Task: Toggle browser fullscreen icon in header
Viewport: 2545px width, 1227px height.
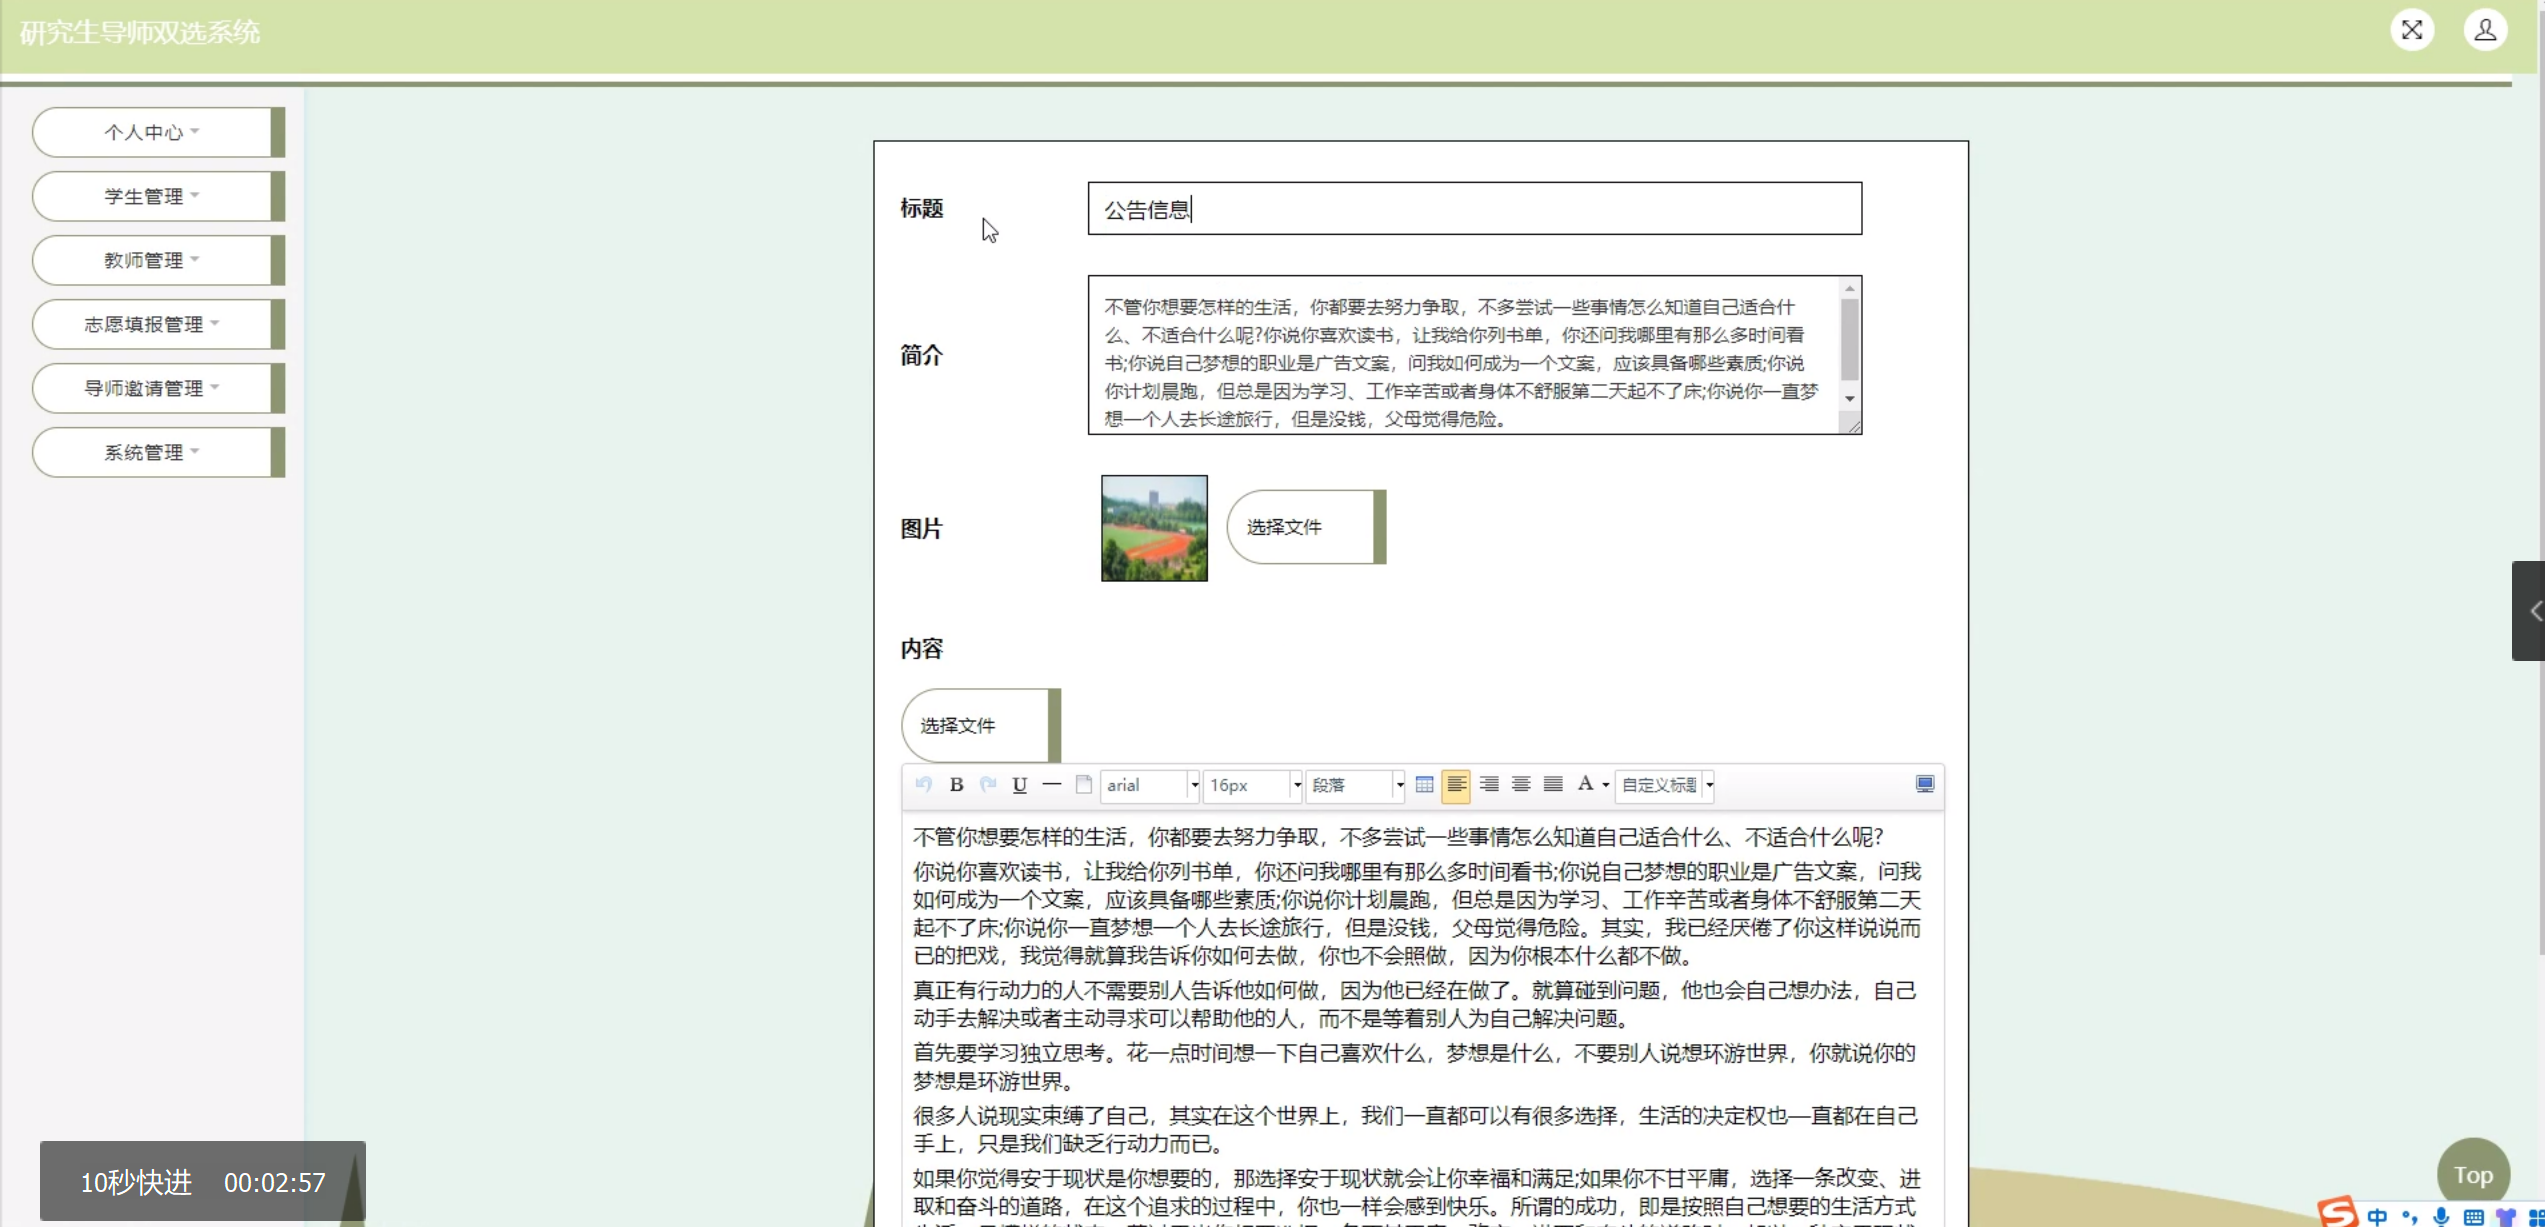Action: [2411, 30]
